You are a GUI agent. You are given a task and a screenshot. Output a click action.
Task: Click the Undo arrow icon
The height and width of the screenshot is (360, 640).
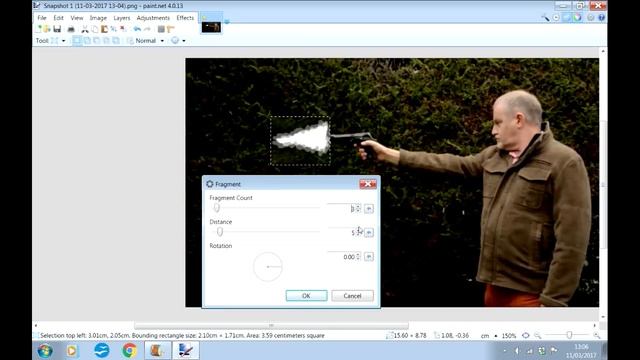(137, 29)
